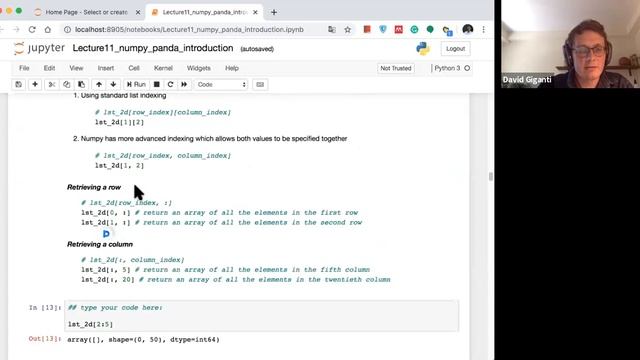Click into code cell In [13]
Screen dimensions: 640x360
261,316
